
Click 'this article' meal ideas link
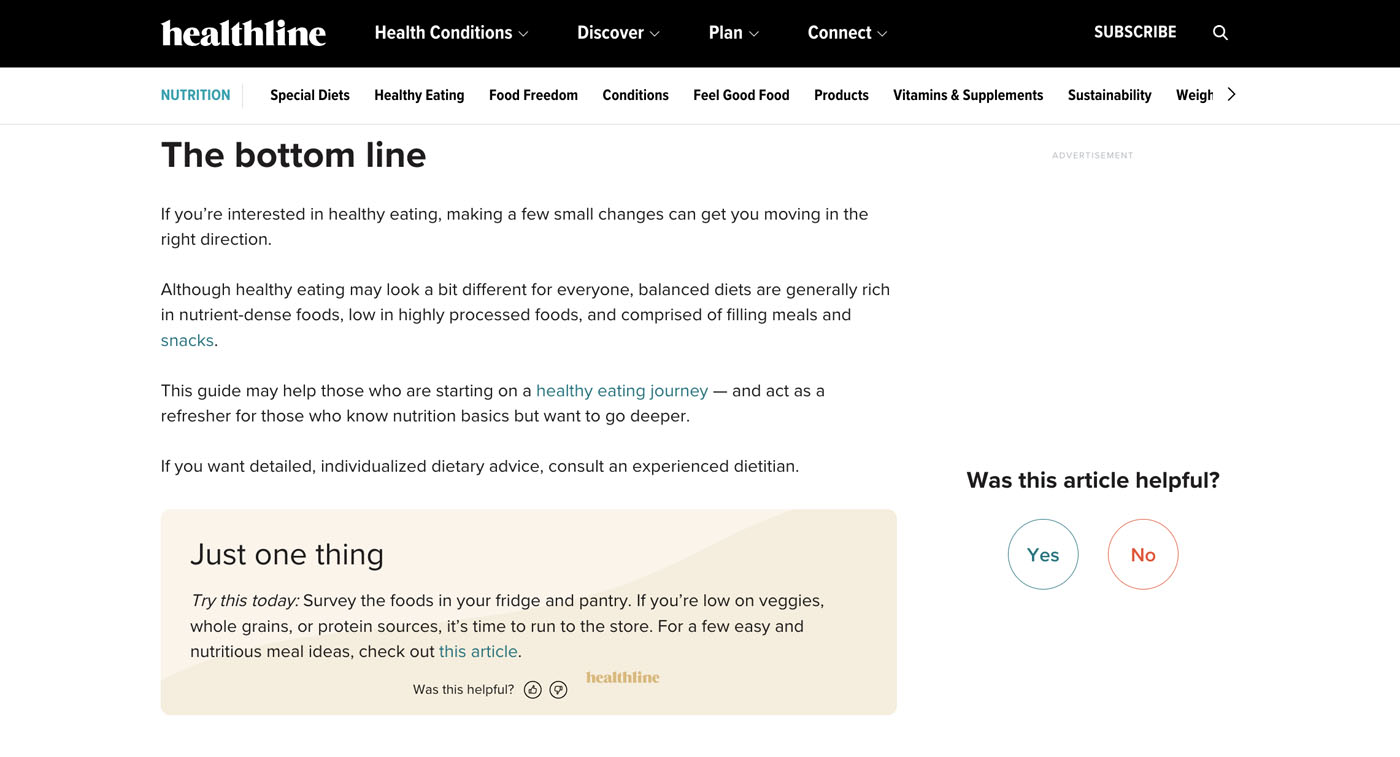[478, 652]
